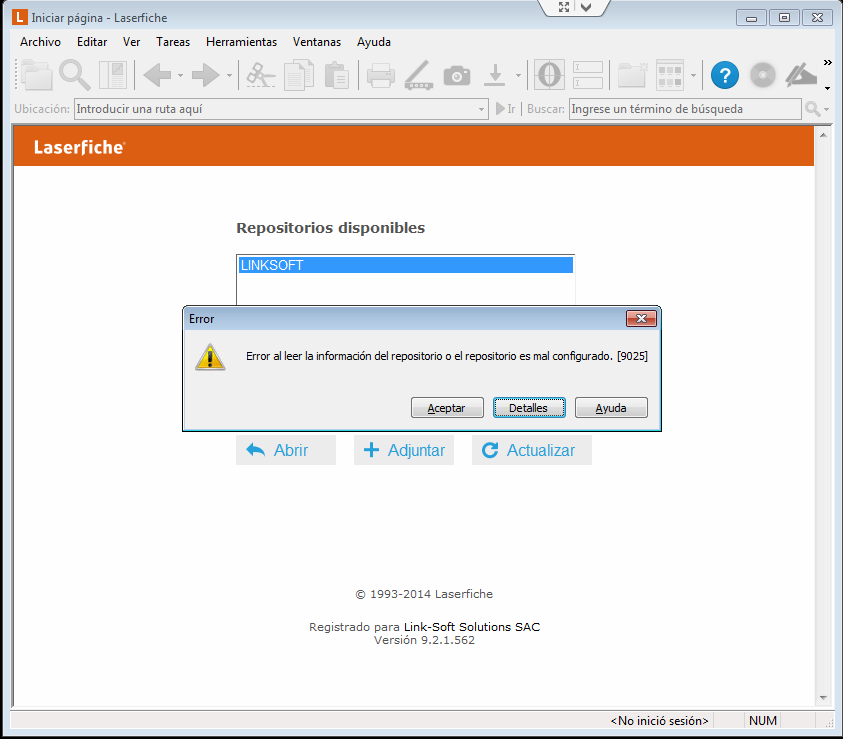The height and width of the screenshot is (739, 843).
Task: Click the Adjuntar repository button
Action: click(404, 450)
